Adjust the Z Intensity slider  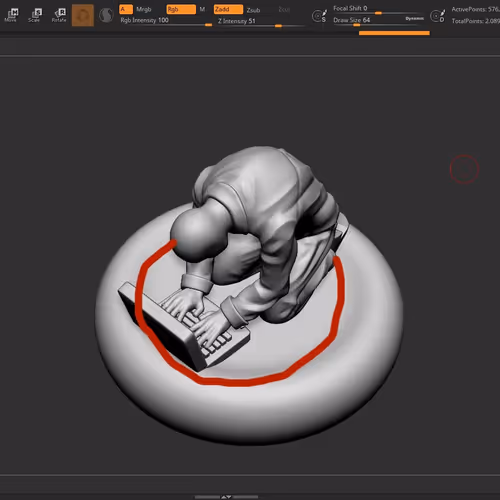click(x=260, y=21)
